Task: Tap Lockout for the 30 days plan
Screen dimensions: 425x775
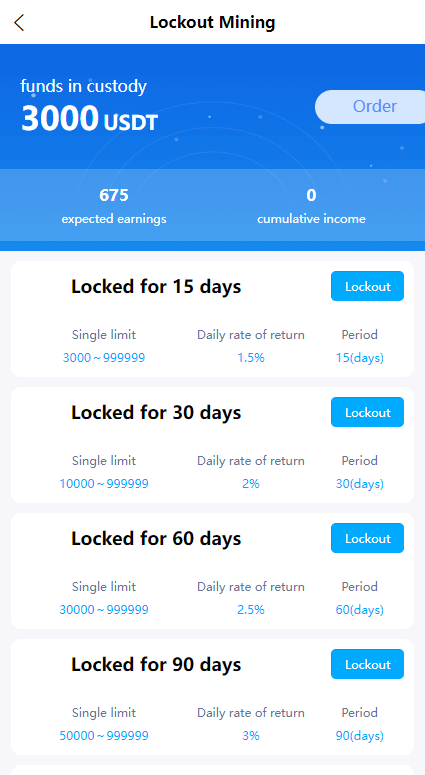Action: [367, 412]
